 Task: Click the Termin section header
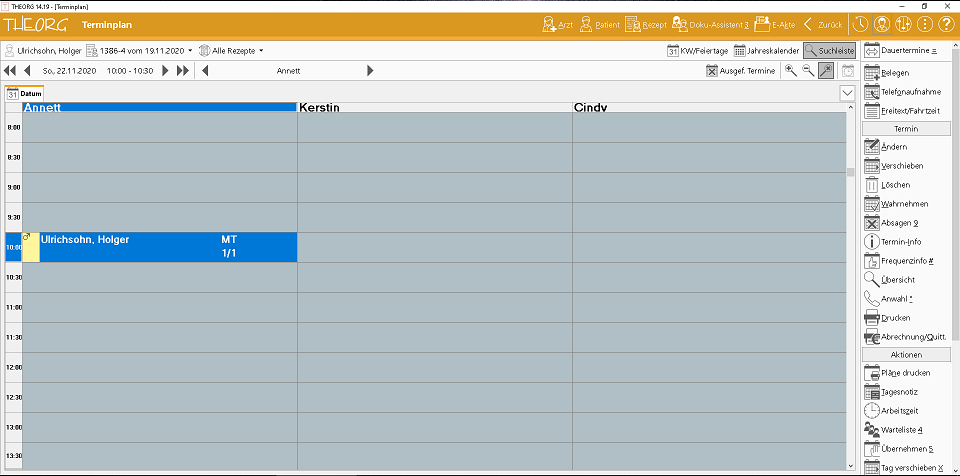point(906,129)
